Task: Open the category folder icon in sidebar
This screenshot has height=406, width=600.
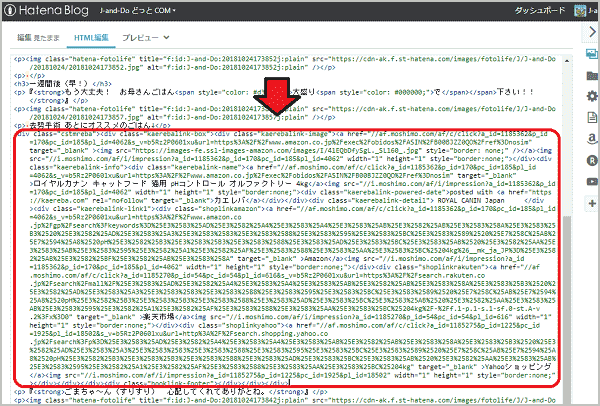Action: [x=592, y=75]
